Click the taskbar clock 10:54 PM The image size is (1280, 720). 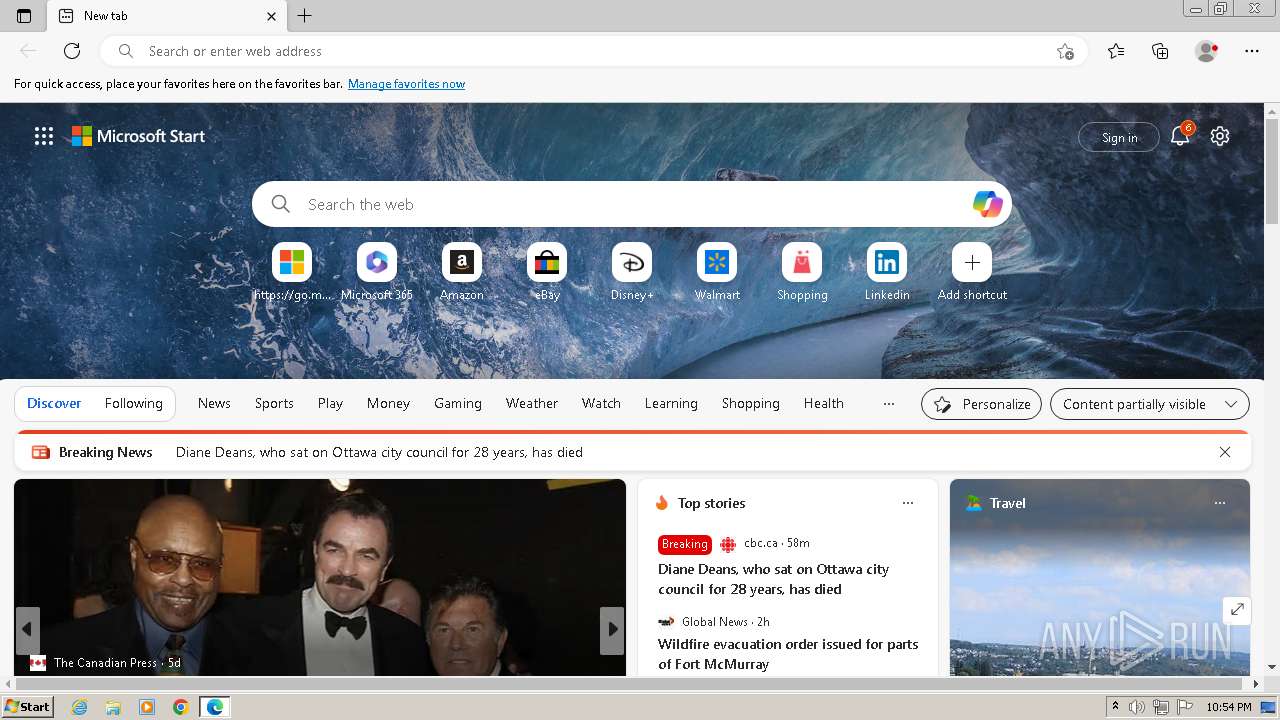pos(1229,707)
